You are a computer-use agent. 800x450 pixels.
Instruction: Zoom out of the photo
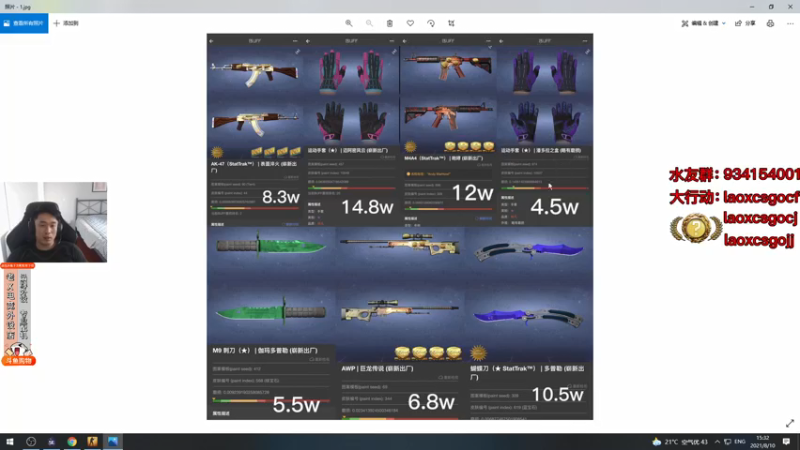pyautogui.click(x=369, y=23)
